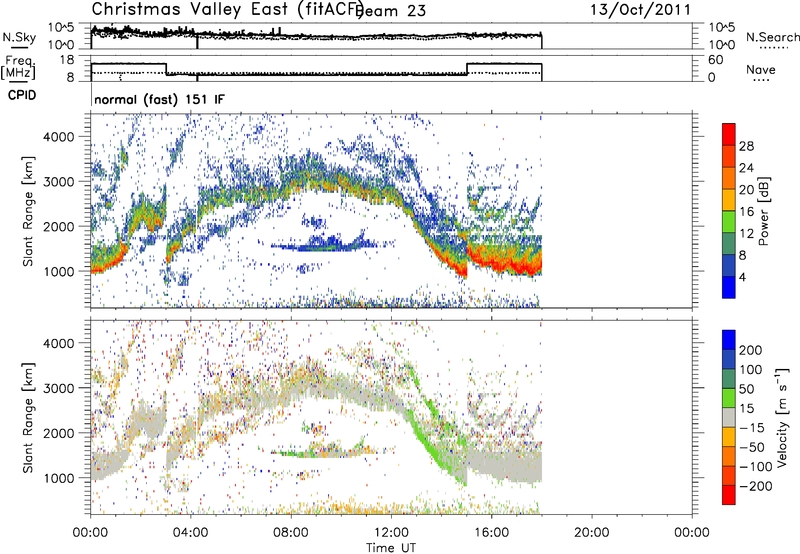
Task: Click the 'N.Sky' legend label
Action: pyautogui.click(x=19, y=37)
